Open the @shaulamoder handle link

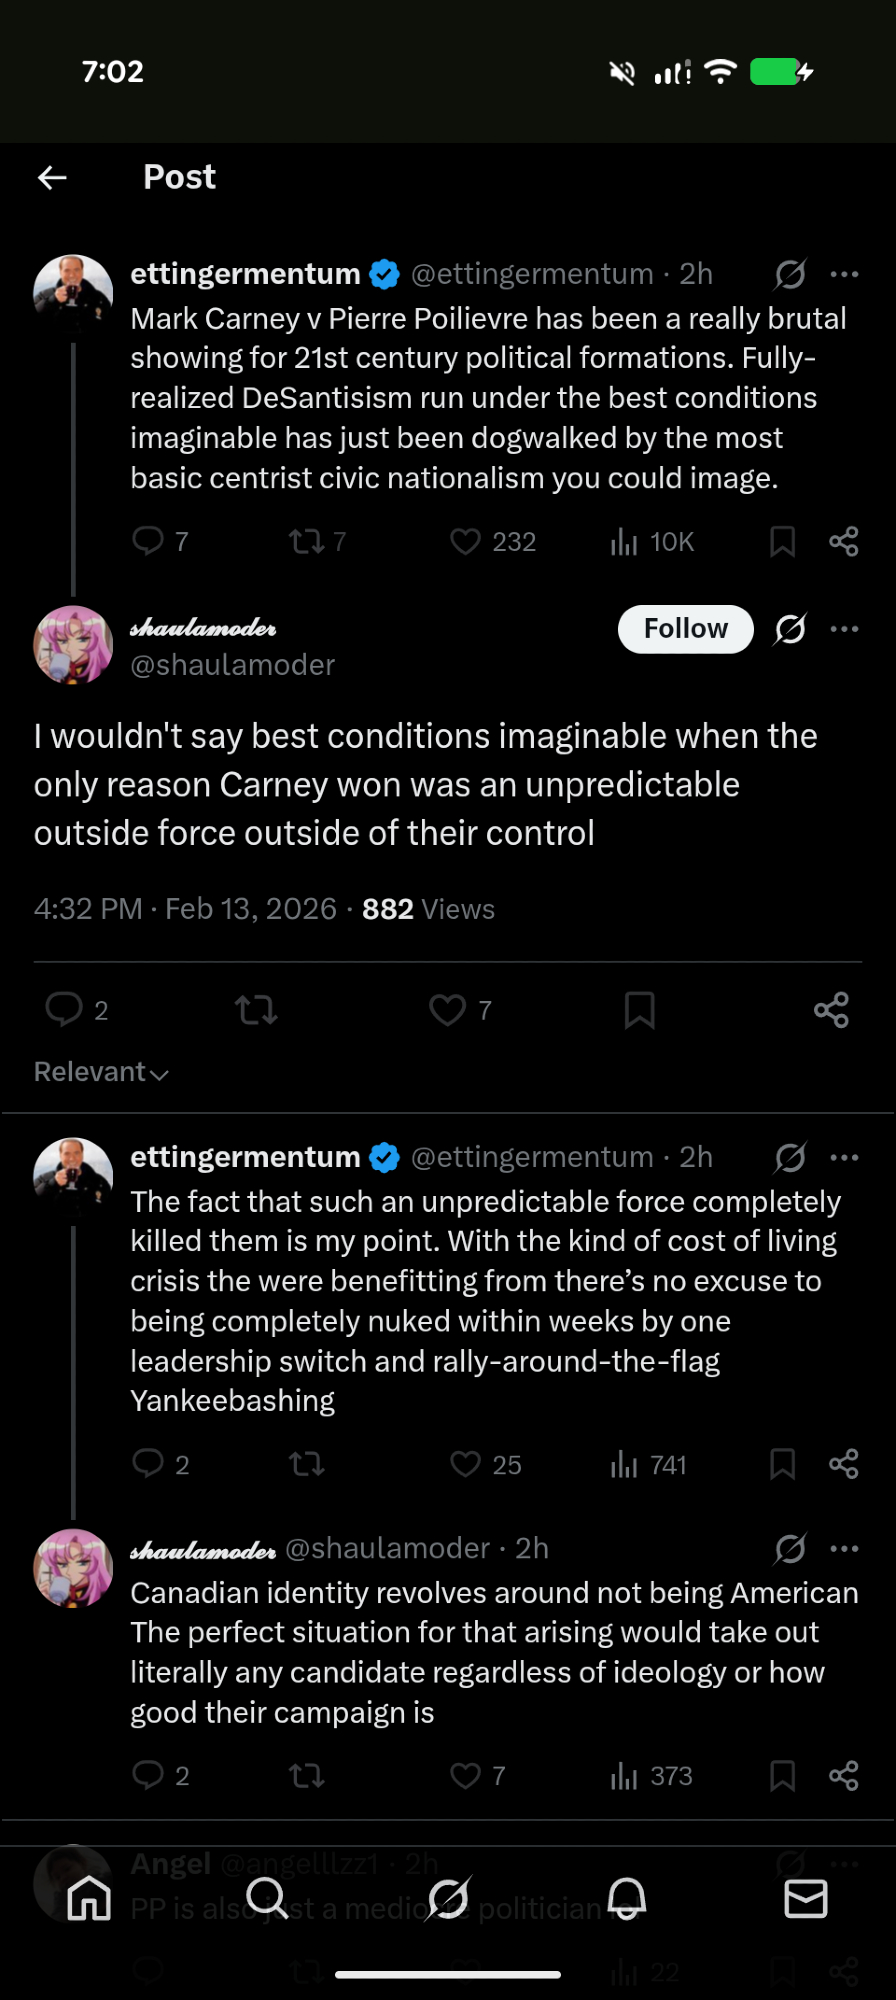tap(232, 665)
